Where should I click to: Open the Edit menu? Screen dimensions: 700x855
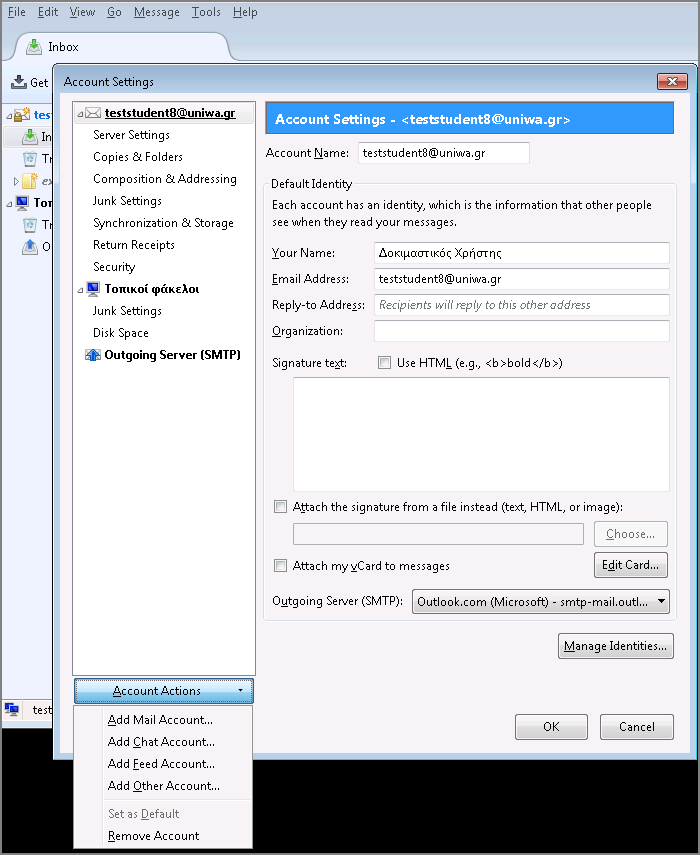tap(47, 12)
